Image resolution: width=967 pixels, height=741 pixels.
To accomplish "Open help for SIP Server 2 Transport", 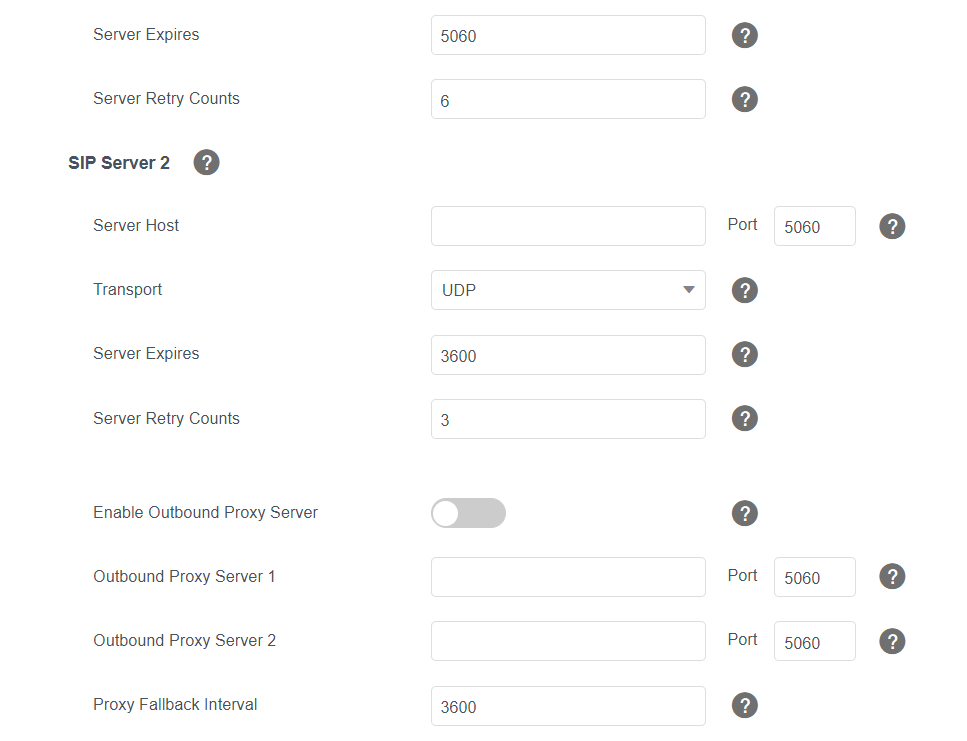I will 744,290.
